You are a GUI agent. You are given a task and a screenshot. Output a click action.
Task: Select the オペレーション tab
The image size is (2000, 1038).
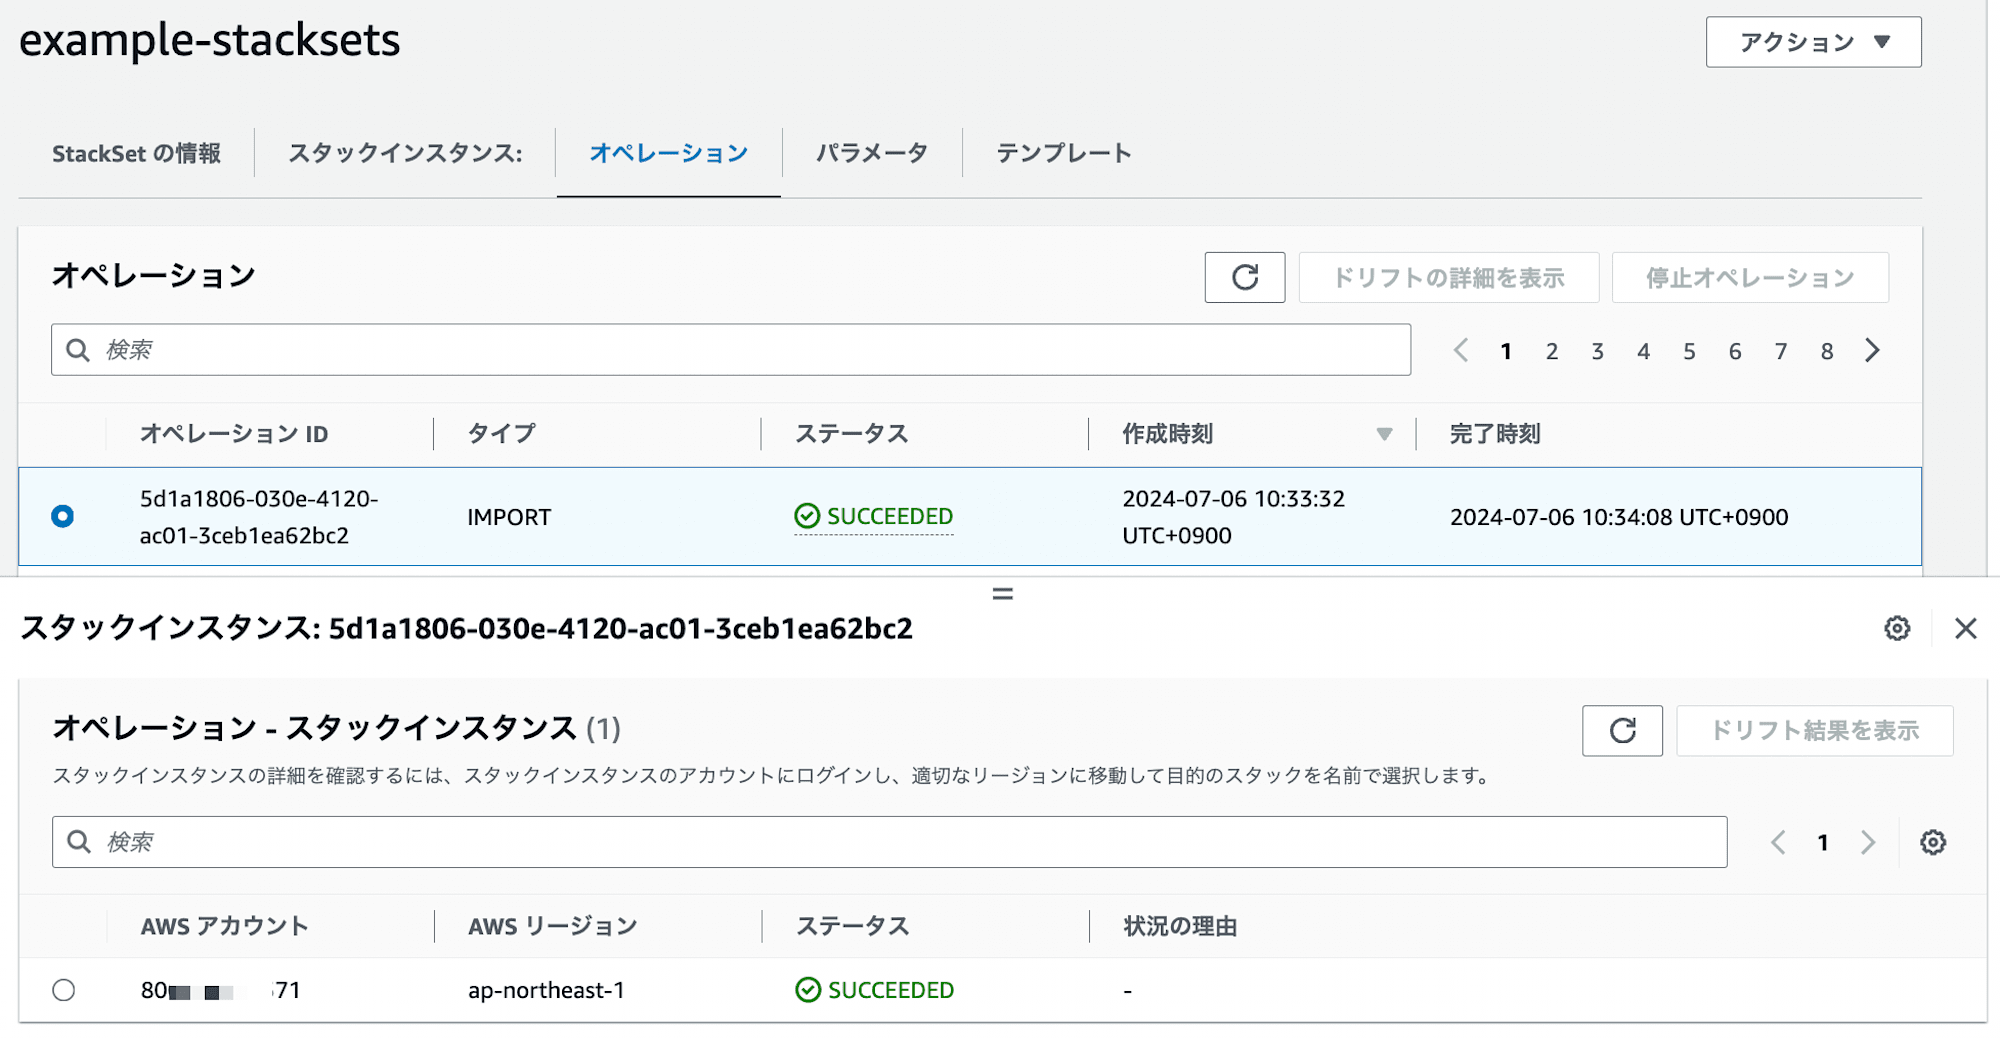668,153
